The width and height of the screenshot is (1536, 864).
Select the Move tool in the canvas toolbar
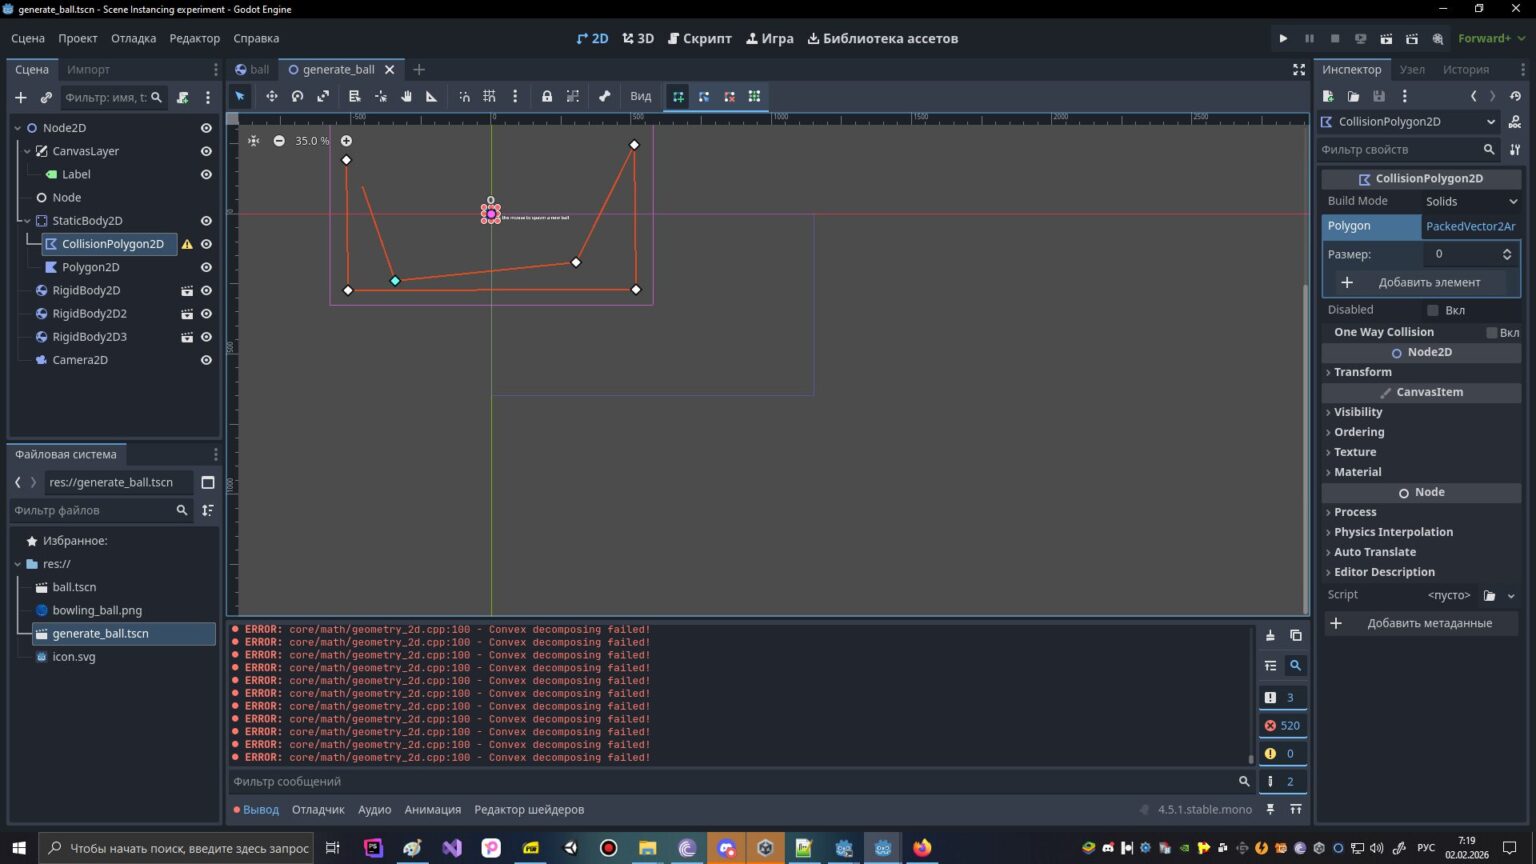[x=271, y=96]
